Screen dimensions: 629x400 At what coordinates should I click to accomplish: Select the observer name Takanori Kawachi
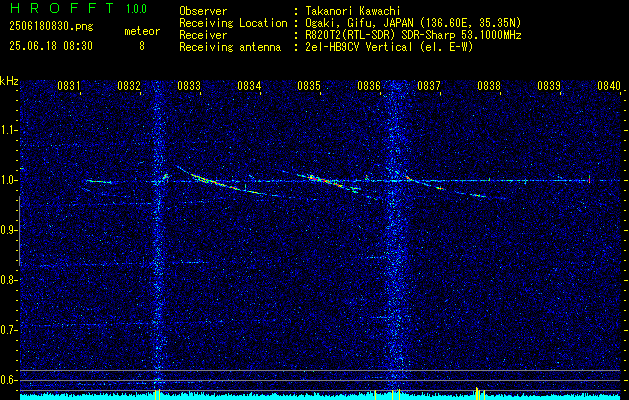pos(352,11)
